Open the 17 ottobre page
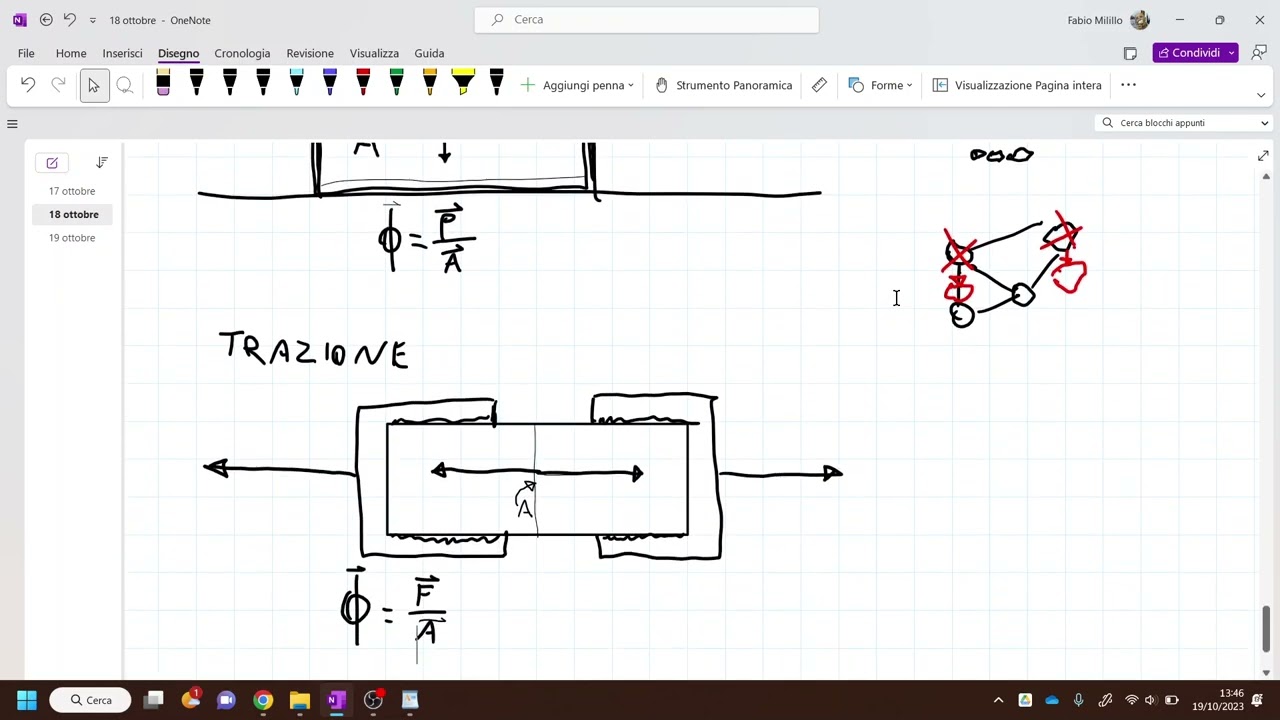This screenshot has height=720, width=1280. click(x=72, y=191)
